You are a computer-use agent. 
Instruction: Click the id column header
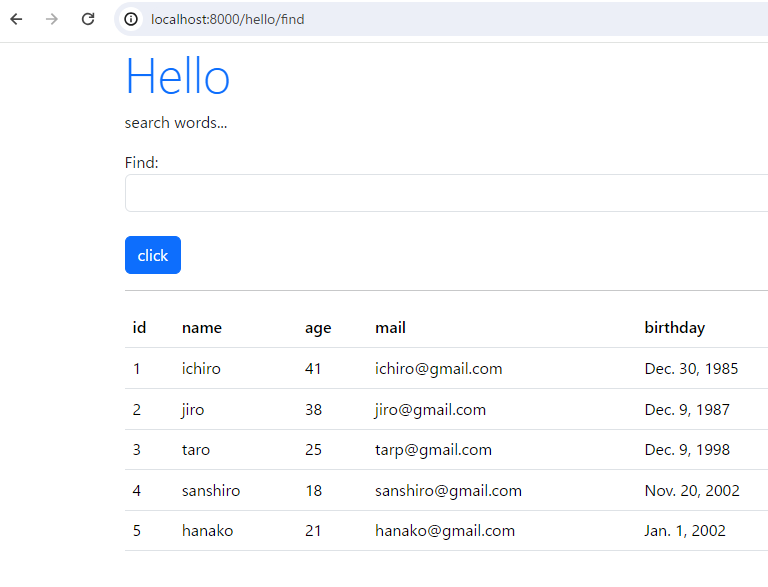[x=139, y=328]
